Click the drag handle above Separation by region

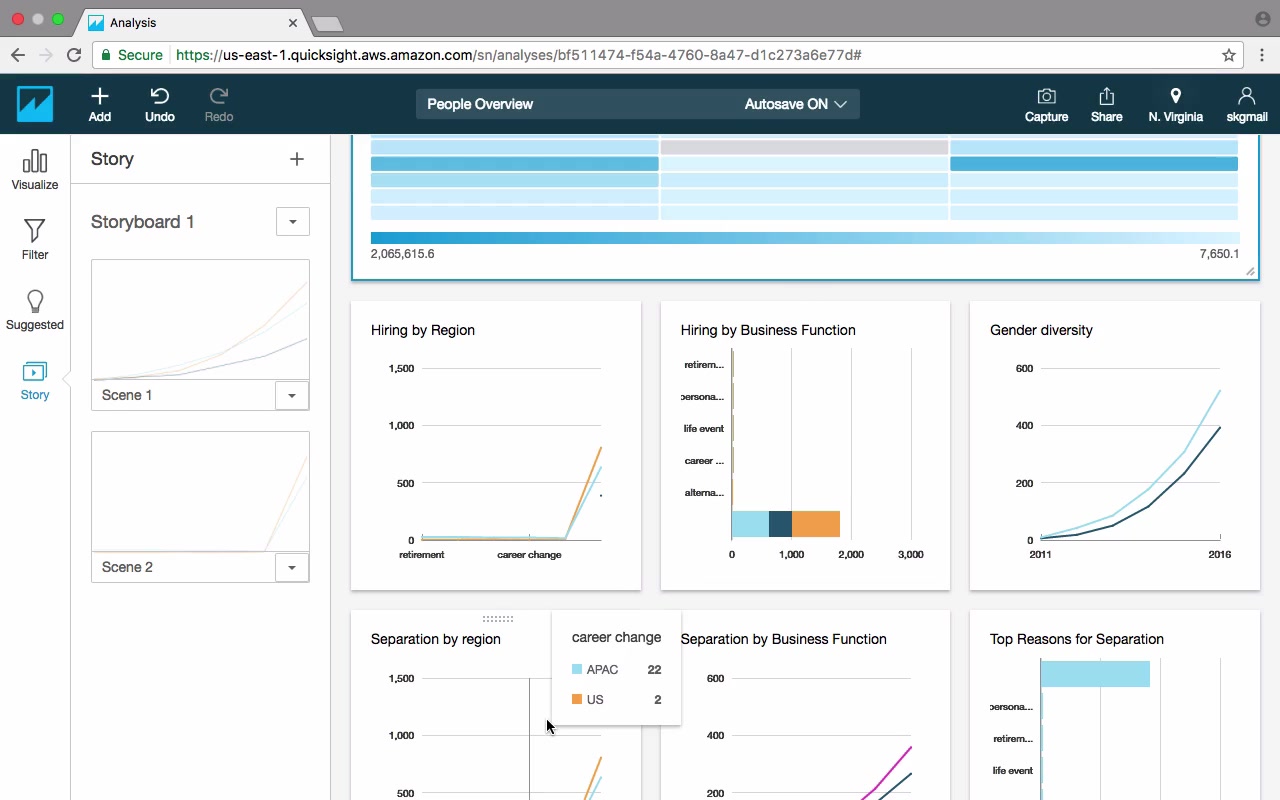(497, 619)
